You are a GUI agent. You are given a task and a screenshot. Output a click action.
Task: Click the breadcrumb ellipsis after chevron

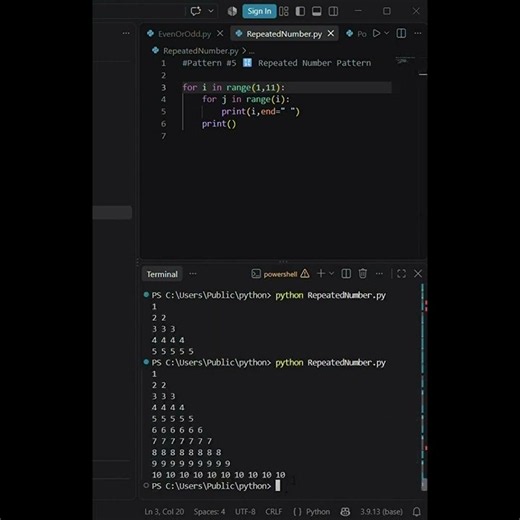point(252,52)
